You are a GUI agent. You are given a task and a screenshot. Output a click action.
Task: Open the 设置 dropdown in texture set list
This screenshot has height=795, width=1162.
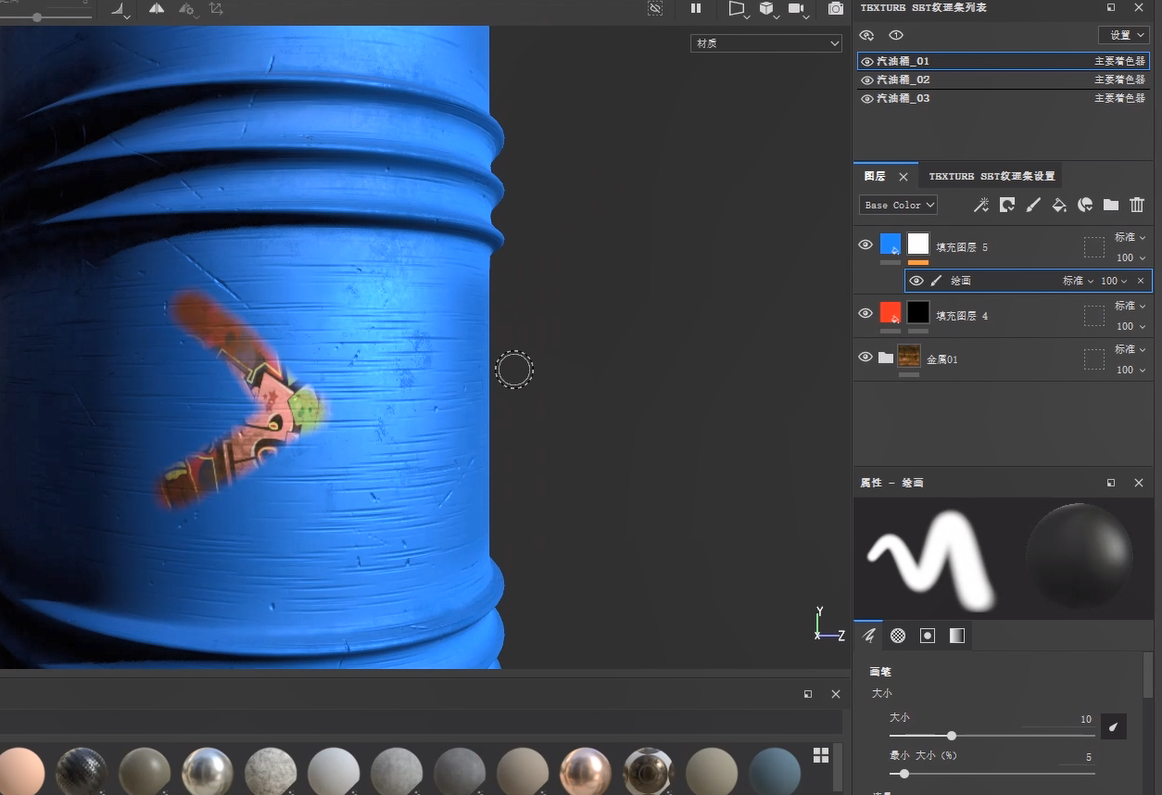click(1124, 35)
